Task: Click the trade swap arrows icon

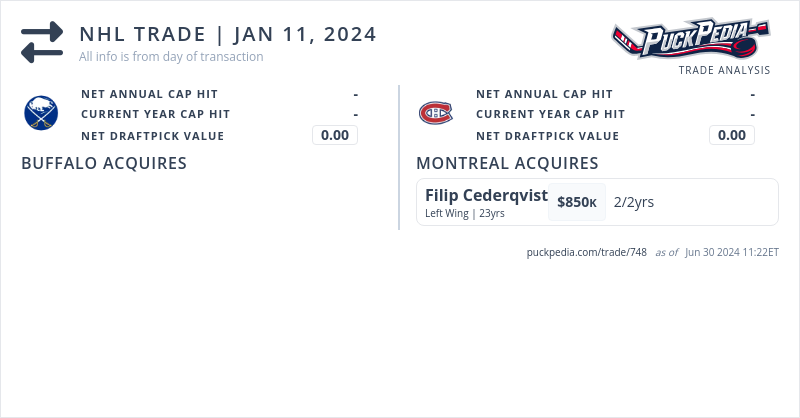Action: coord(42,43)
